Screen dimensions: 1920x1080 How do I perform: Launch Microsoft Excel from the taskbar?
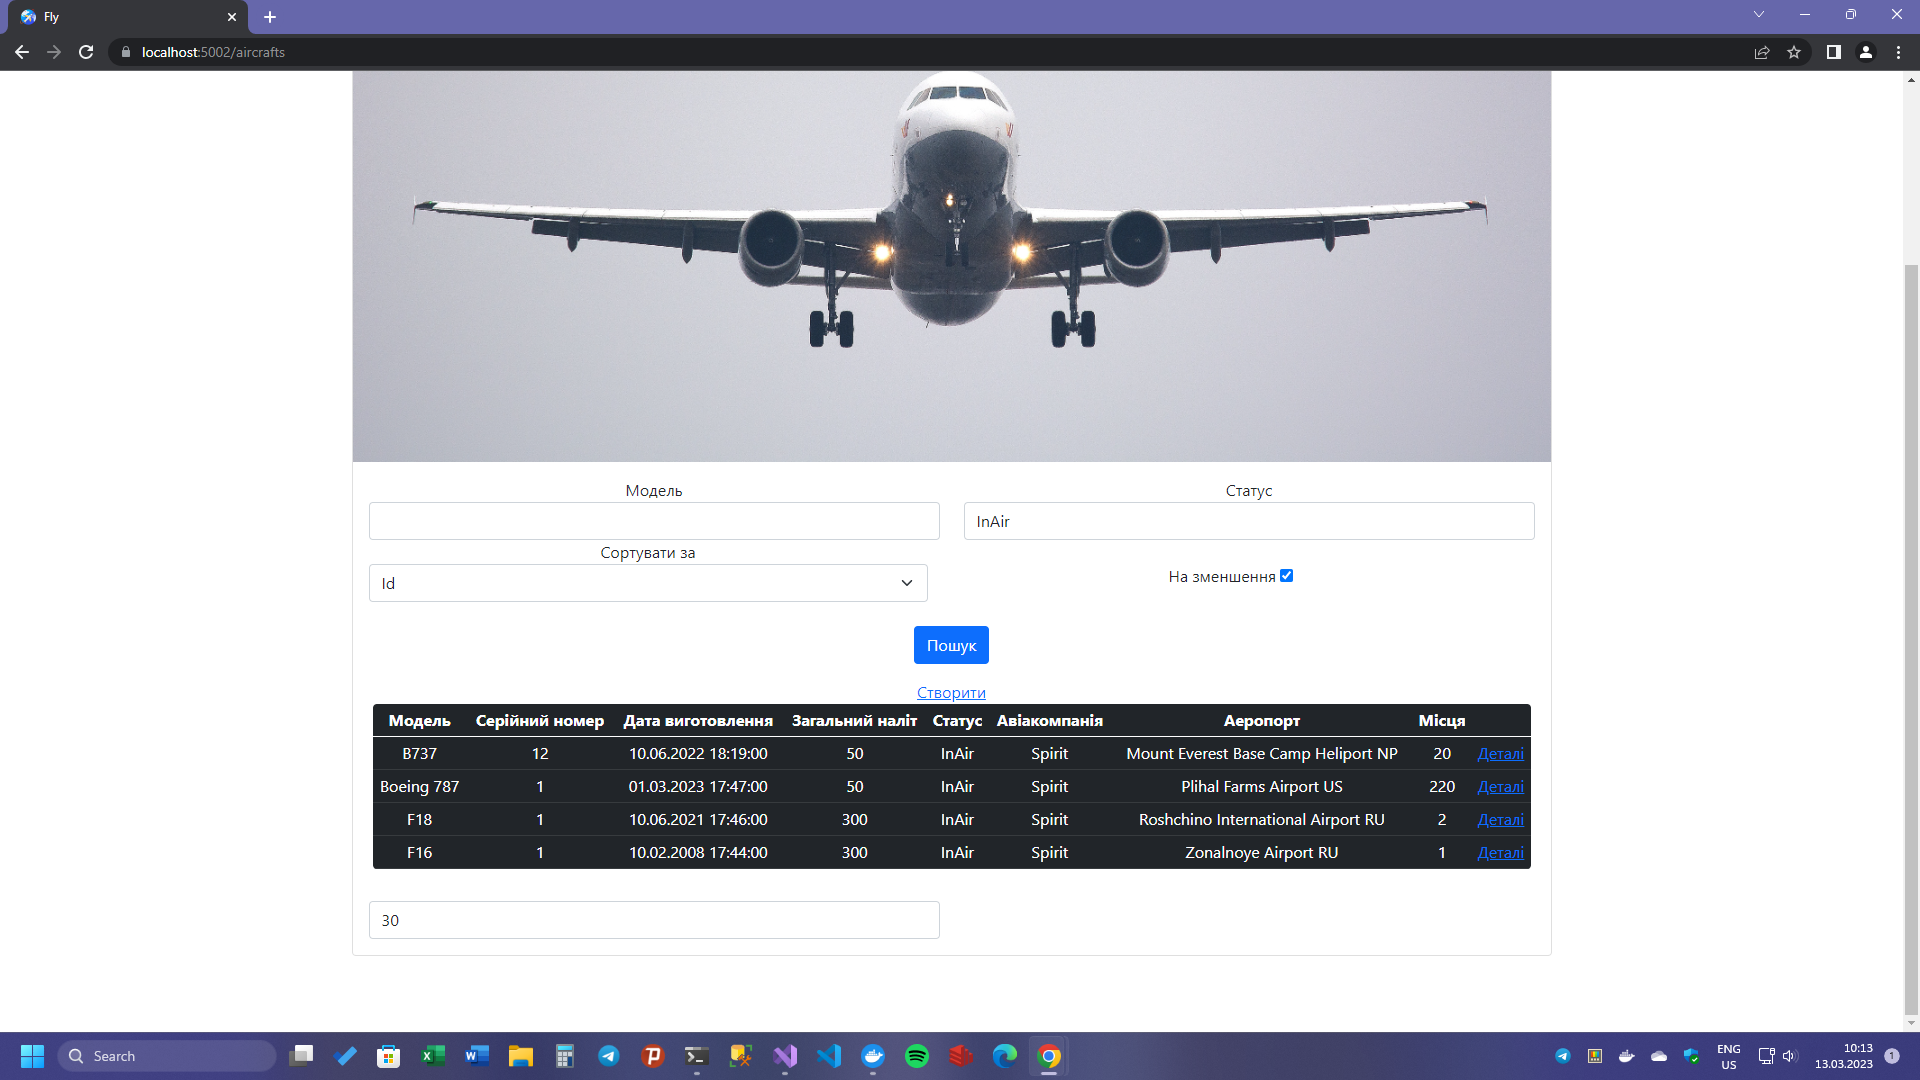(432, 1056)
